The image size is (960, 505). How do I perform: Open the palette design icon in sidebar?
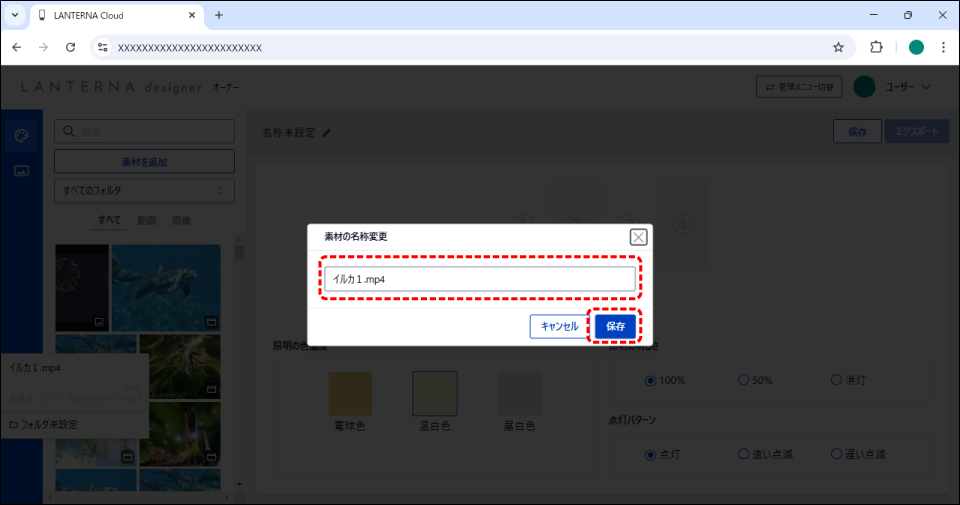tap(21, 136)
